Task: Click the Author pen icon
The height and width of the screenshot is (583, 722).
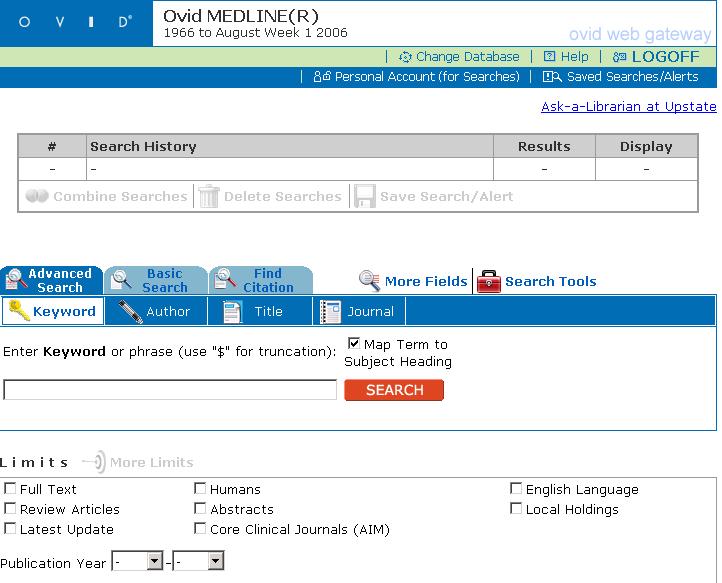Action: (130, 311)
